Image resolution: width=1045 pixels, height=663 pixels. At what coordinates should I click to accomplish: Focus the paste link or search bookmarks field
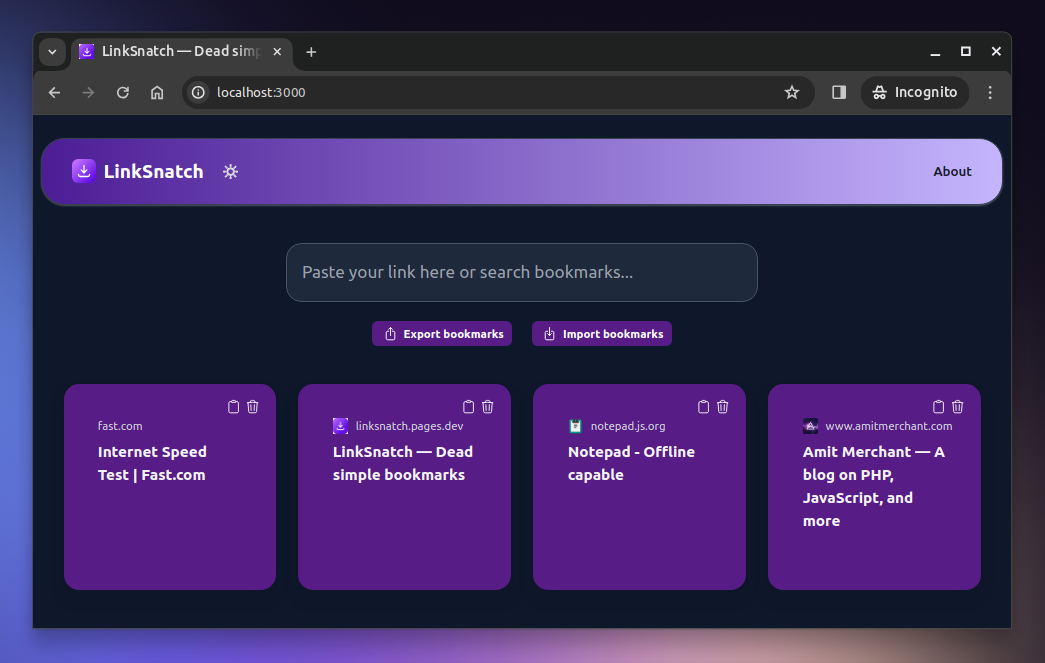(522, 273)
